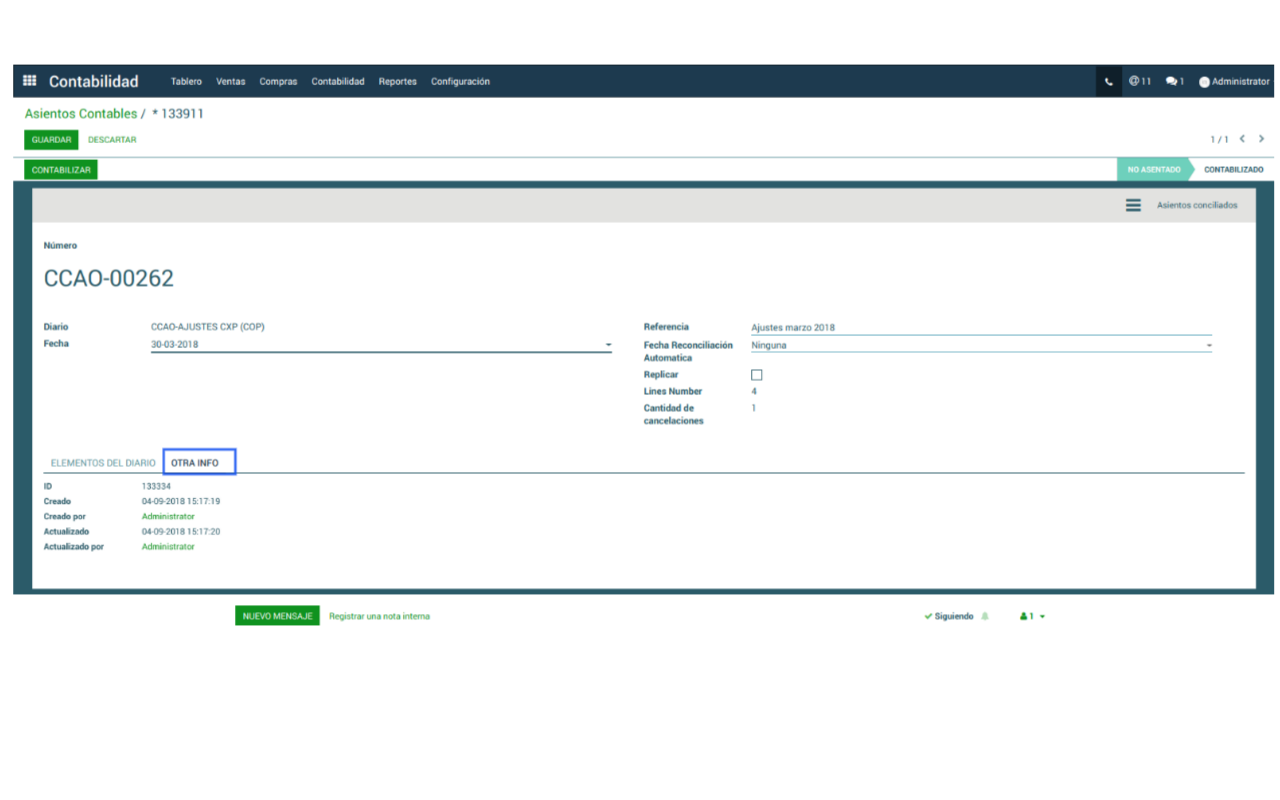Switch to Elementos del Diario tab

103,463
